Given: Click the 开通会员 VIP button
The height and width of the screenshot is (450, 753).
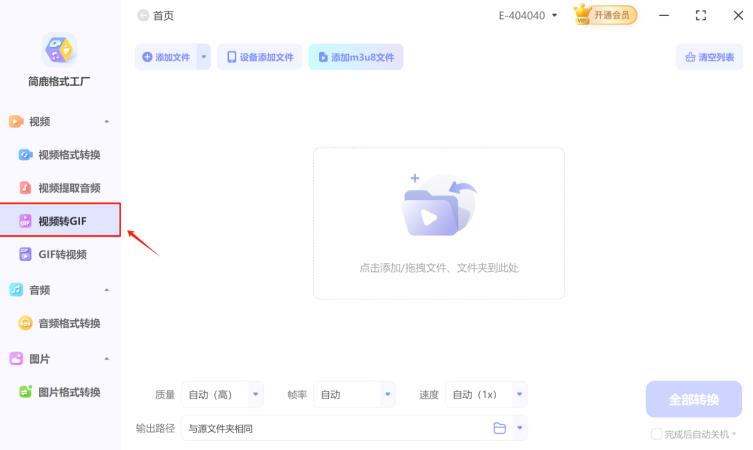Looking at the screenshot, I should pyautogui.click(x=606, y=15).
